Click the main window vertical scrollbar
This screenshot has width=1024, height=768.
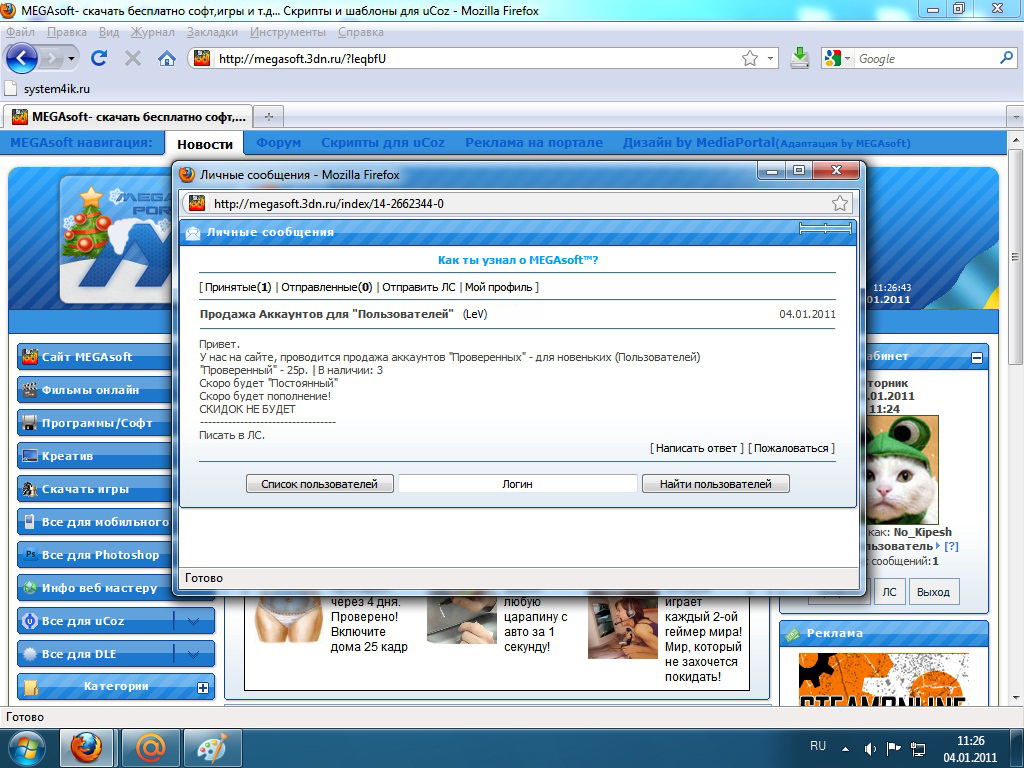tap(1016, 255)
